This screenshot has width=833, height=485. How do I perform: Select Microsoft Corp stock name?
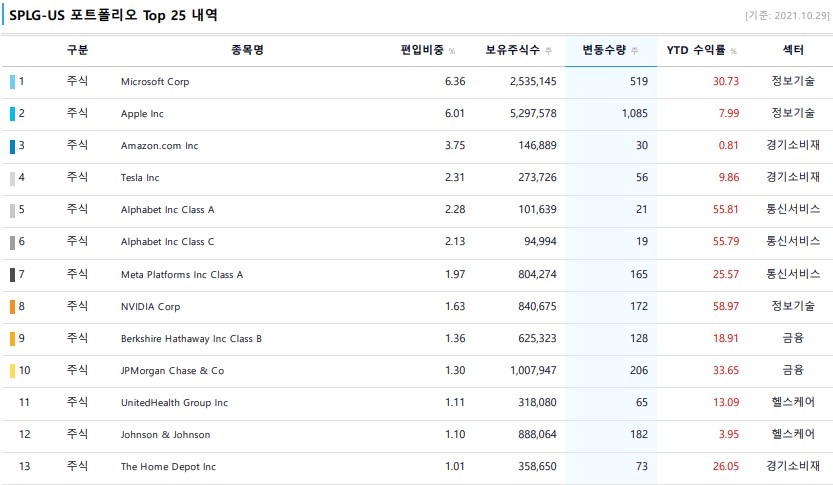pyautogui.click(x=155, y=82)
